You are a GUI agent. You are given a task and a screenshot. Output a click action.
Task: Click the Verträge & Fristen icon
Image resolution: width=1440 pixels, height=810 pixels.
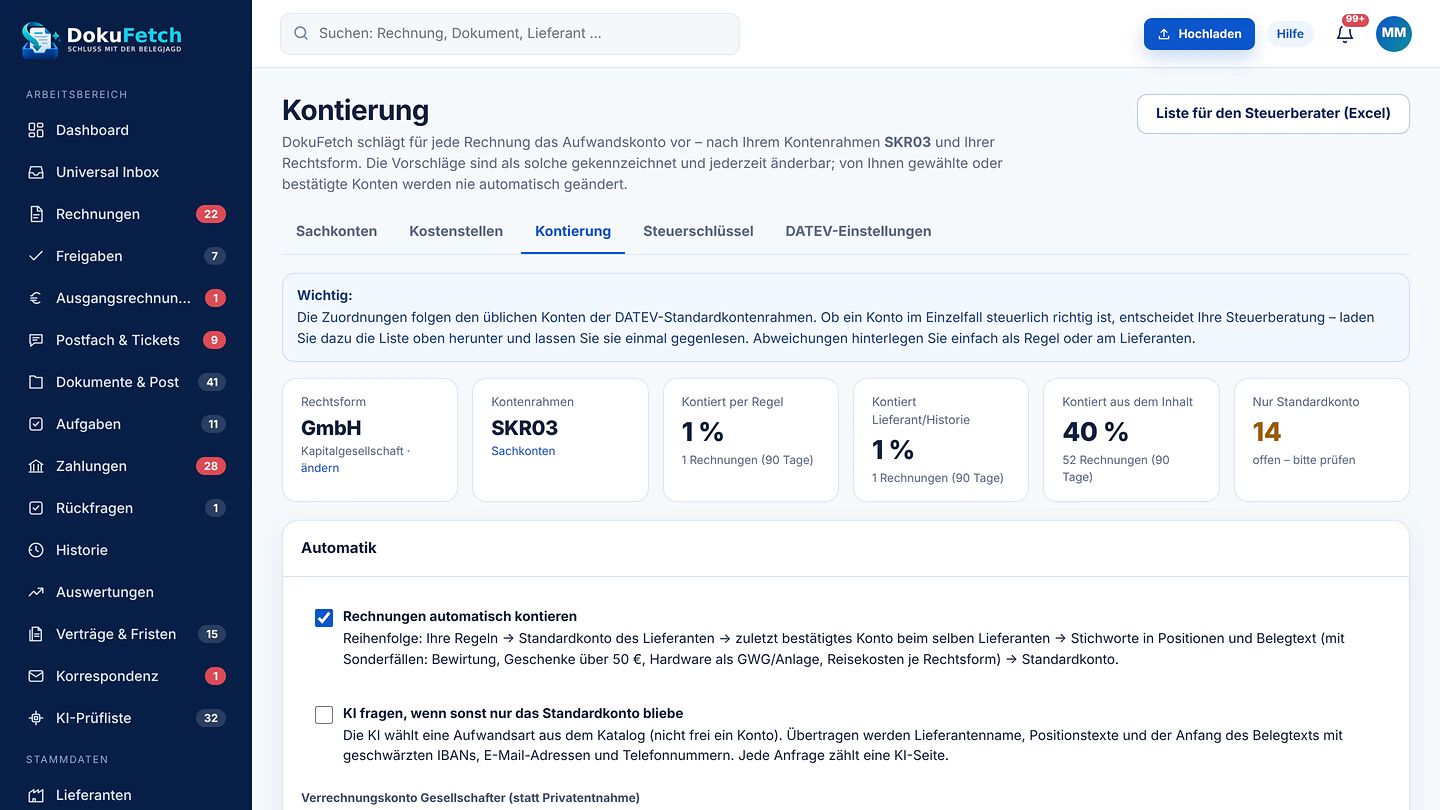pos(36,634)
